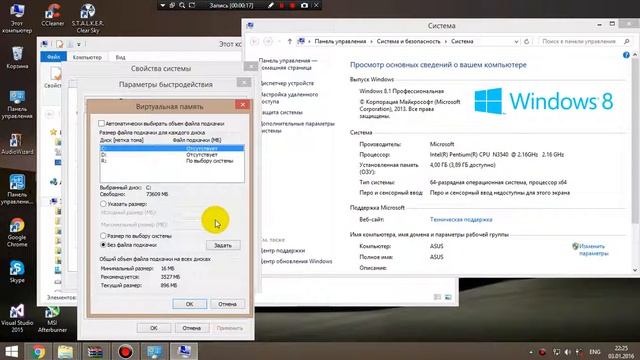Open the CCleaner desktop shortcut
Image resolution: width=640 pixels, height=360 pixels.
[x=53, y=15]
